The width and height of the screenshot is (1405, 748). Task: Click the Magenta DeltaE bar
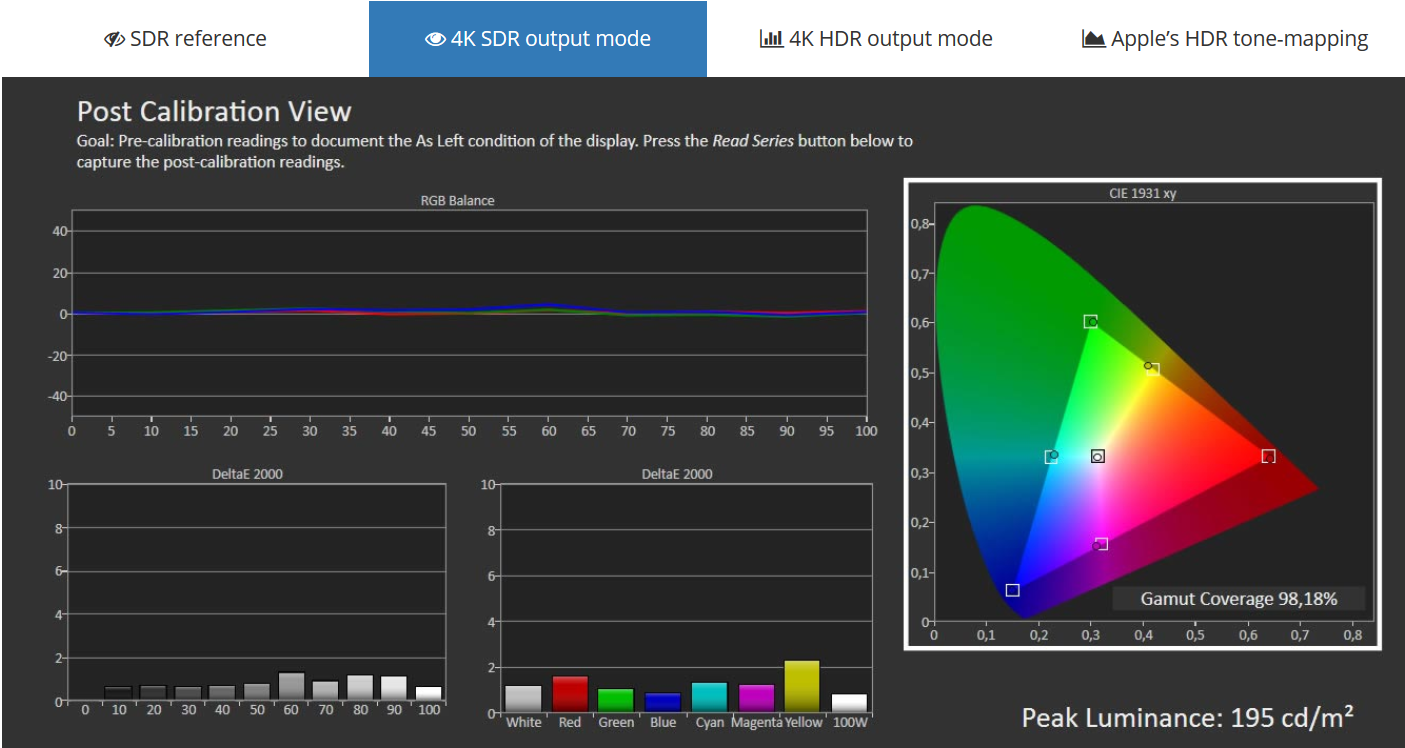coord(756,699)
